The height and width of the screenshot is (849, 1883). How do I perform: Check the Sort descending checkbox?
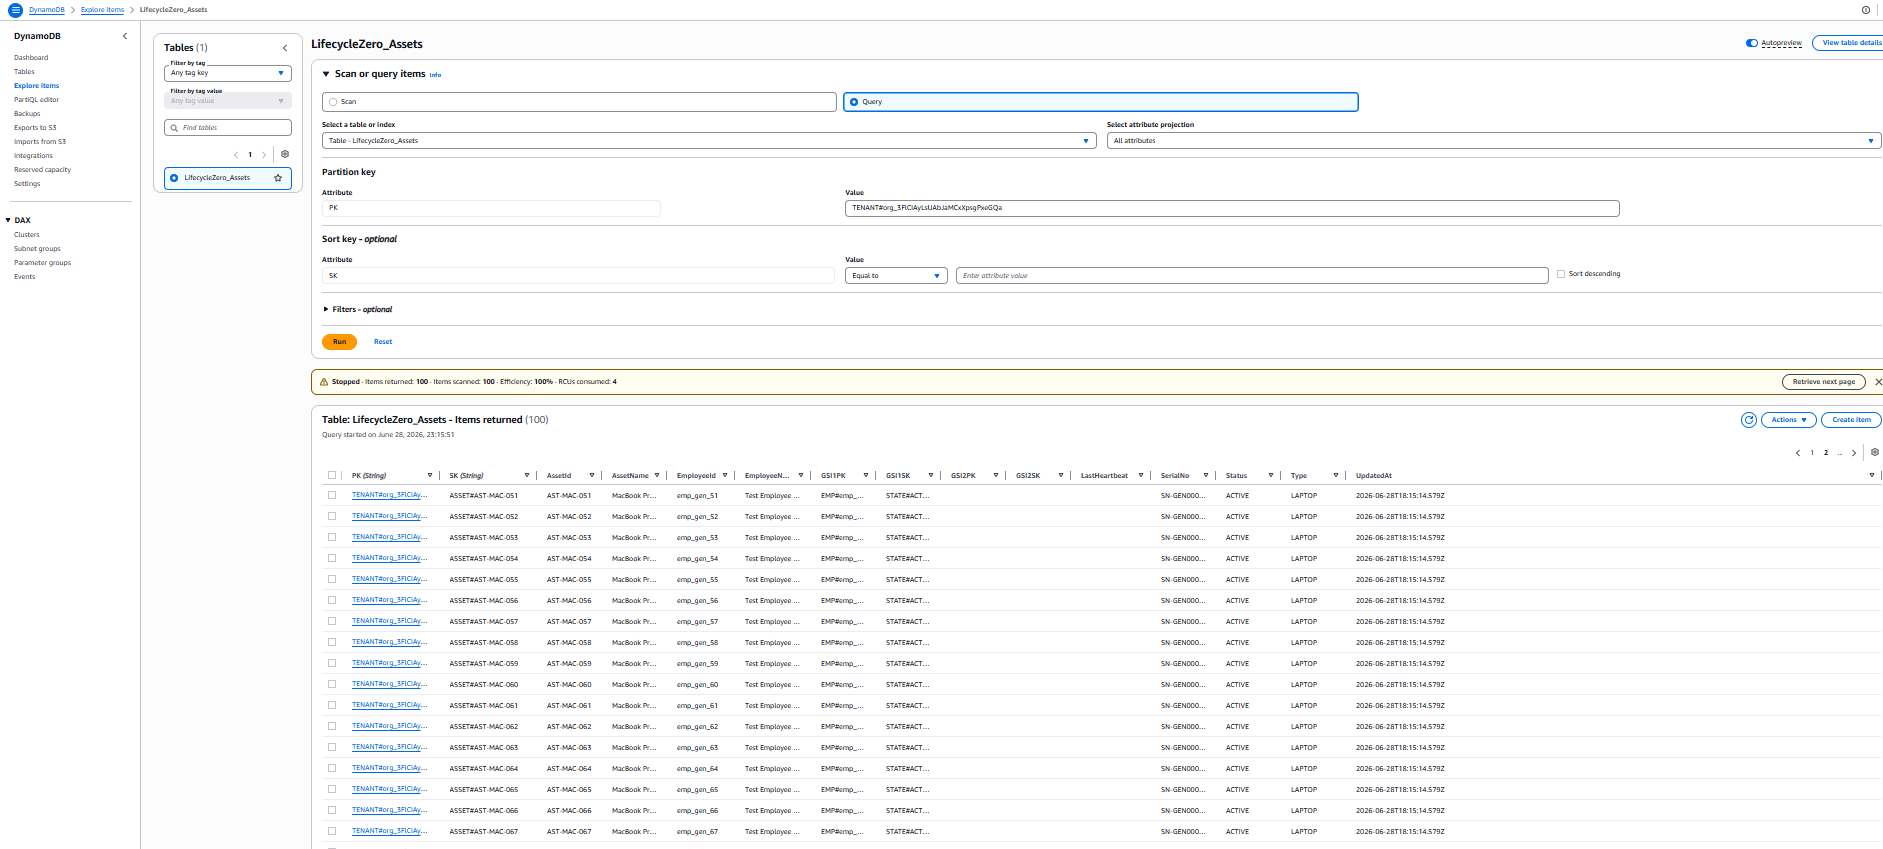coord(1561,274)
